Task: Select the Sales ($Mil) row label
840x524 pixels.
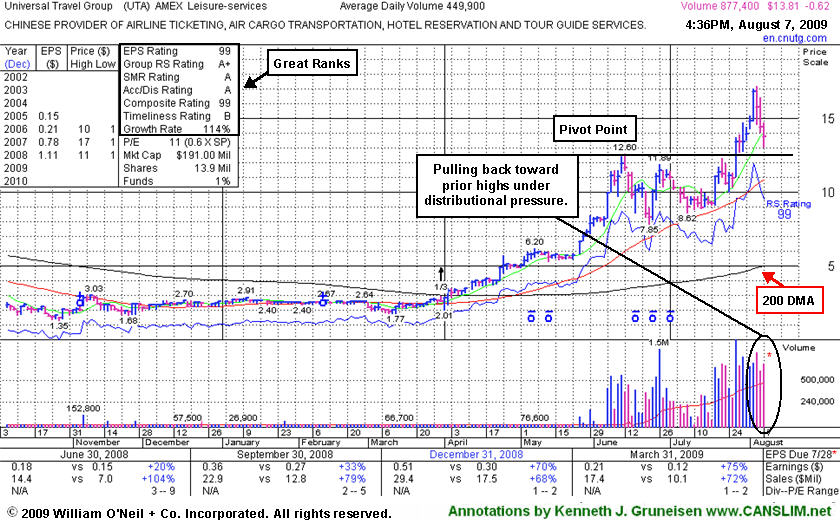Action: (794, 479)
